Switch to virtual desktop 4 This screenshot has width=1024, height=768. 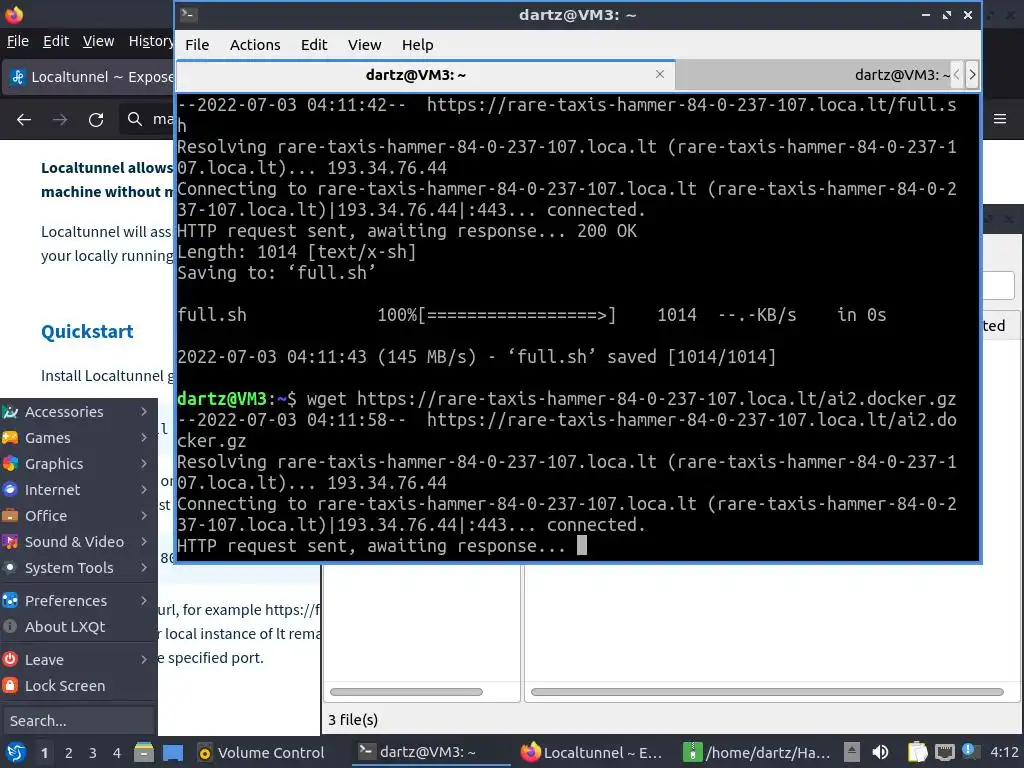click(x=117, y=753)
